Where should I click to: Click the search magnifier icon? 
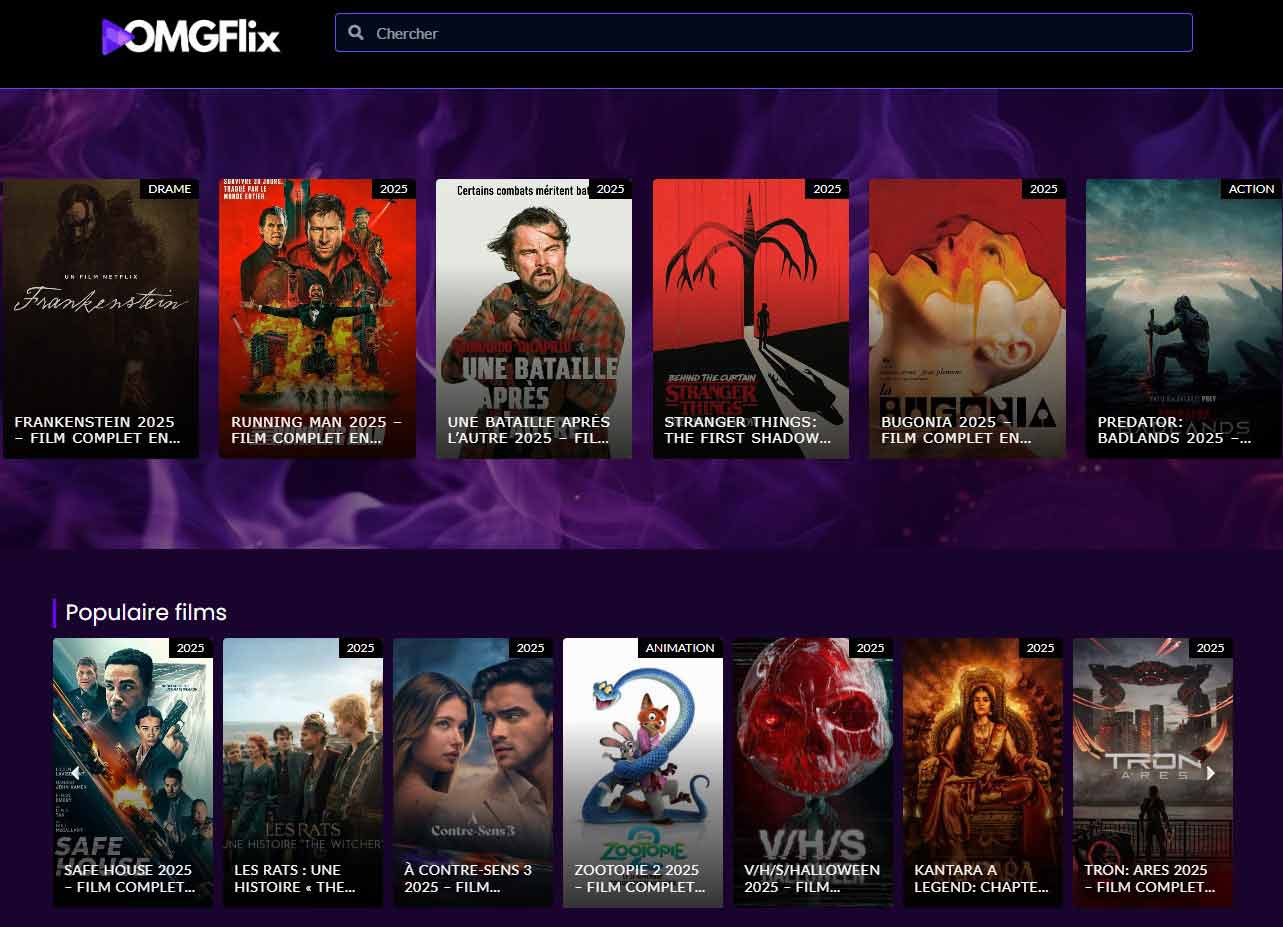(x=355, y=33)
